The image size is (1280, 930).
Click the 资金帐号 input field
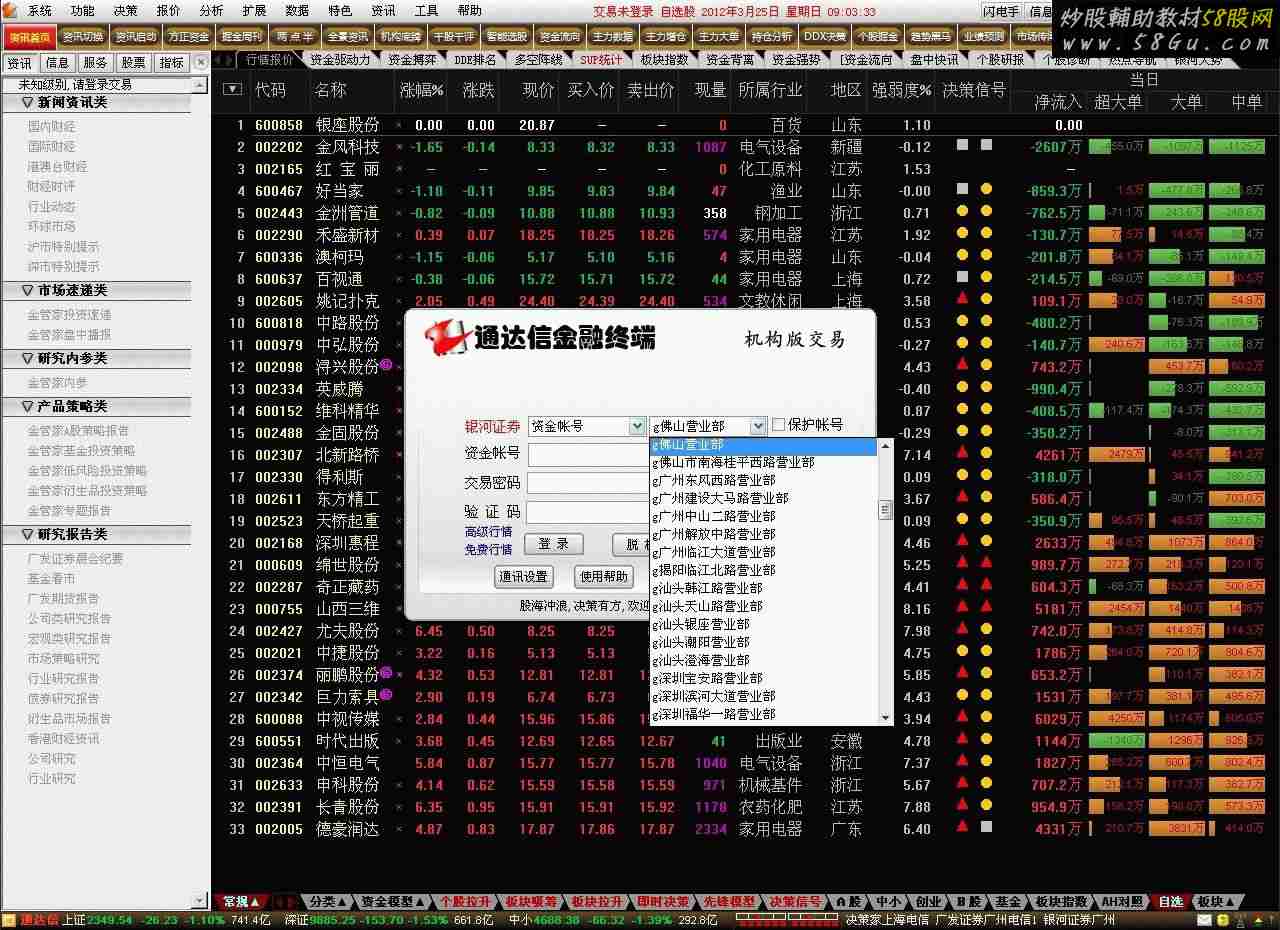coord(587,455)
